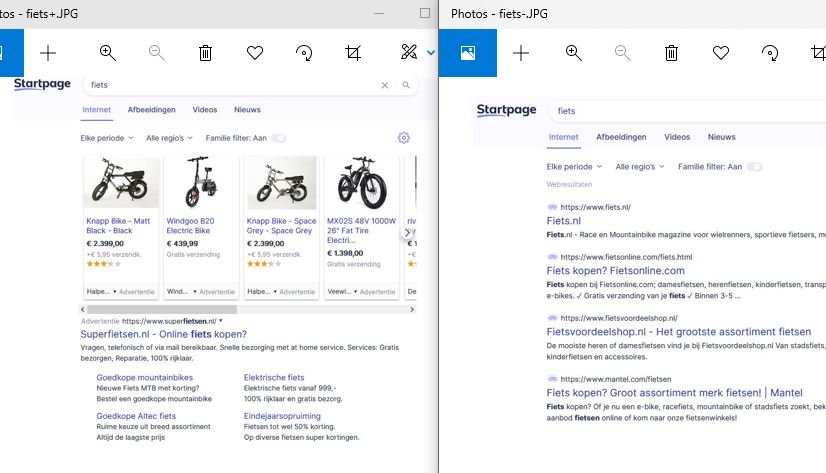Click zoom in icon in right Photos window
826x473 pixels.
coord(573,53)
